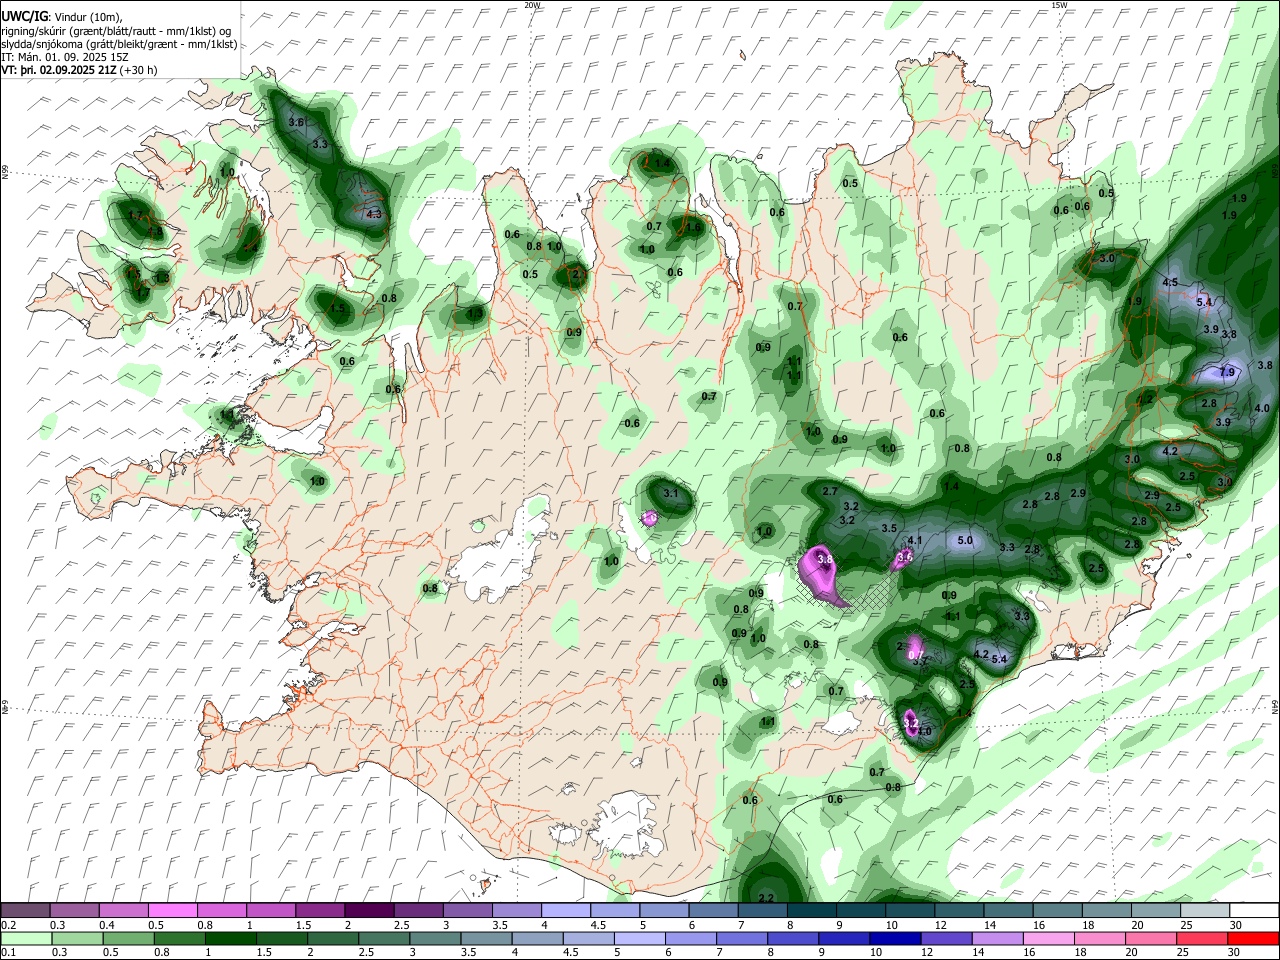Select upper legend swatch between 2 and 2.5
1280x960 pixels.
368,910
